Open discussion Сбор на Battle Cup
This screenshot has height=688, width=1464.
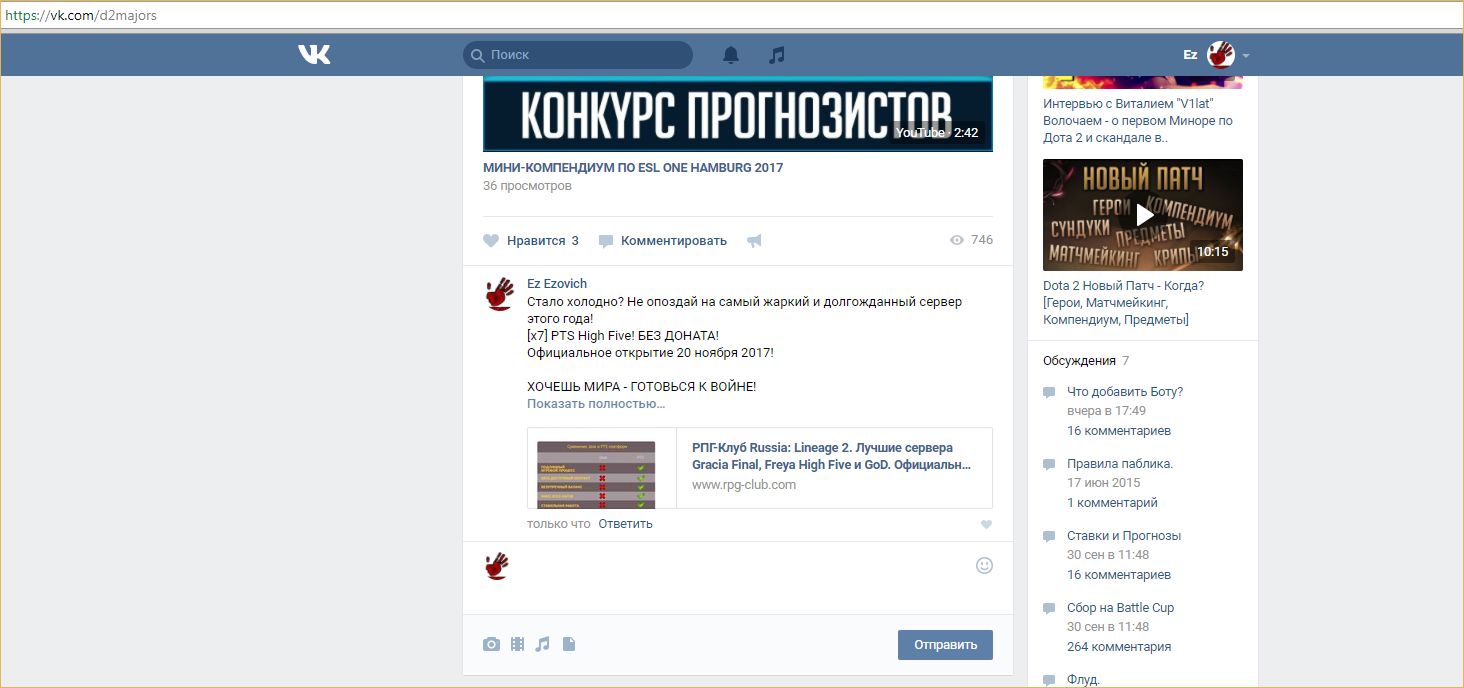pyautogui.click(x=1121, y=608)
